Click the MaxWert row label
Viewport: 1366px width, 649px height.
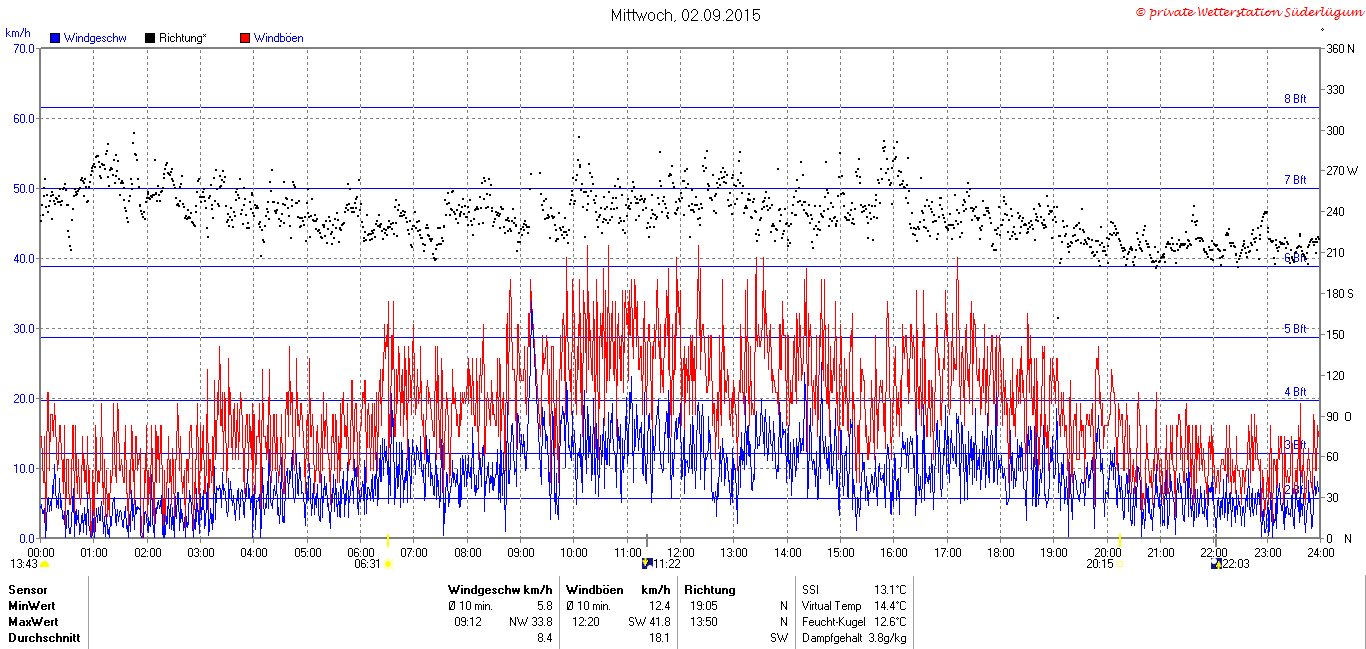33,621
